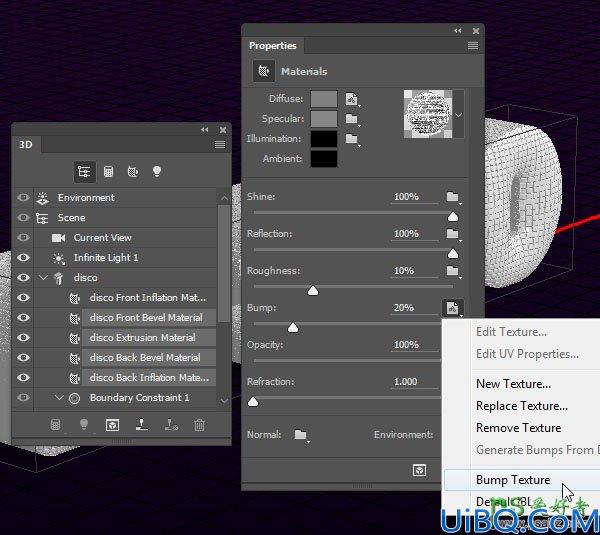Click the mesh calculator icon in 3D panel footer
The width and height of the screenshot is (600, 535).
pos(55,425)
